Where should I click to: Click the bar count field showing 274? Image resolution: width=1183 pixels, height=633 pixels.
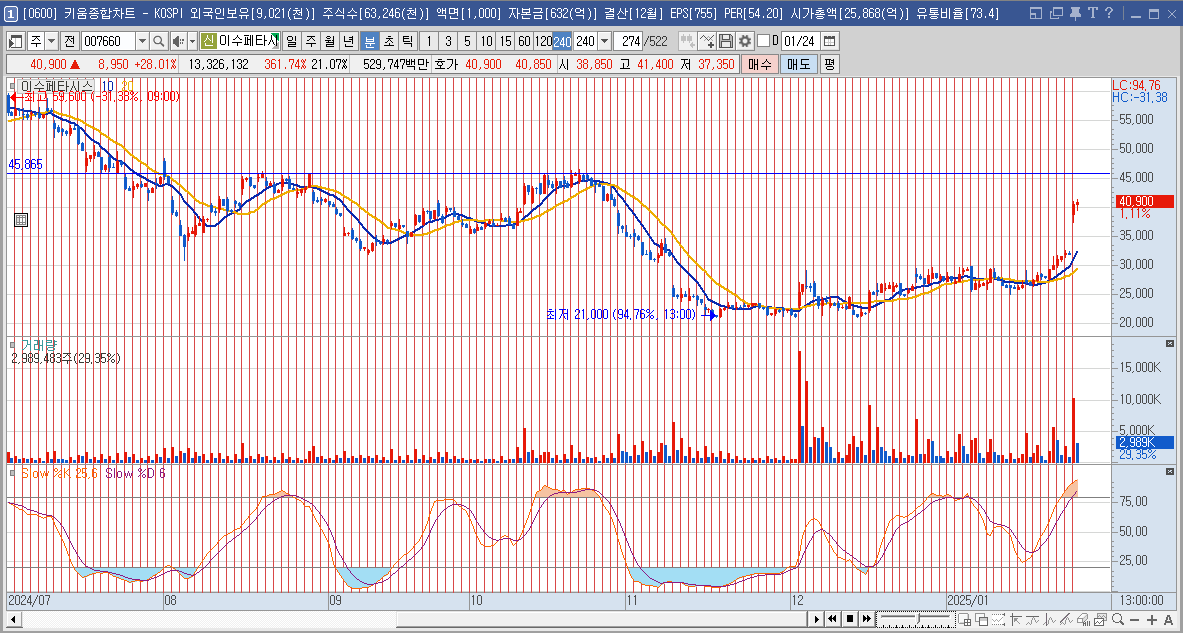click(627, 41)
